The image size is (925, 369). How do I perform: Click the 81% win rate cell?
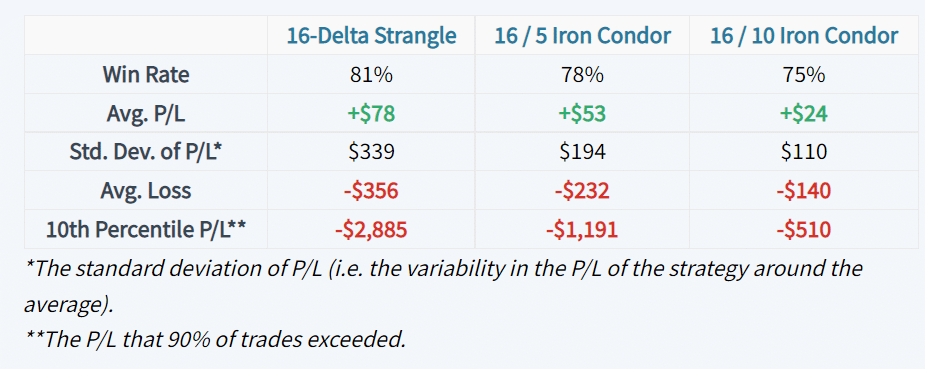[x=371, y=75]
